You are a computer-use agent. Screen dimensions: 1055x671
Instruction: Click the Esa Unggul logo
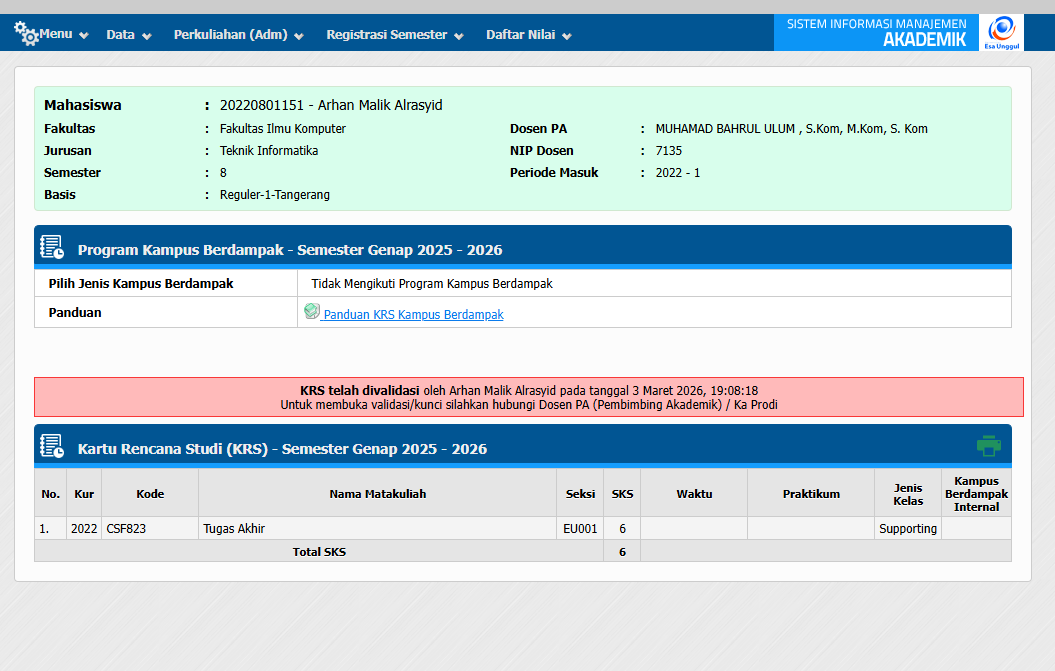pyautogui.click(x=1000, y=32)
